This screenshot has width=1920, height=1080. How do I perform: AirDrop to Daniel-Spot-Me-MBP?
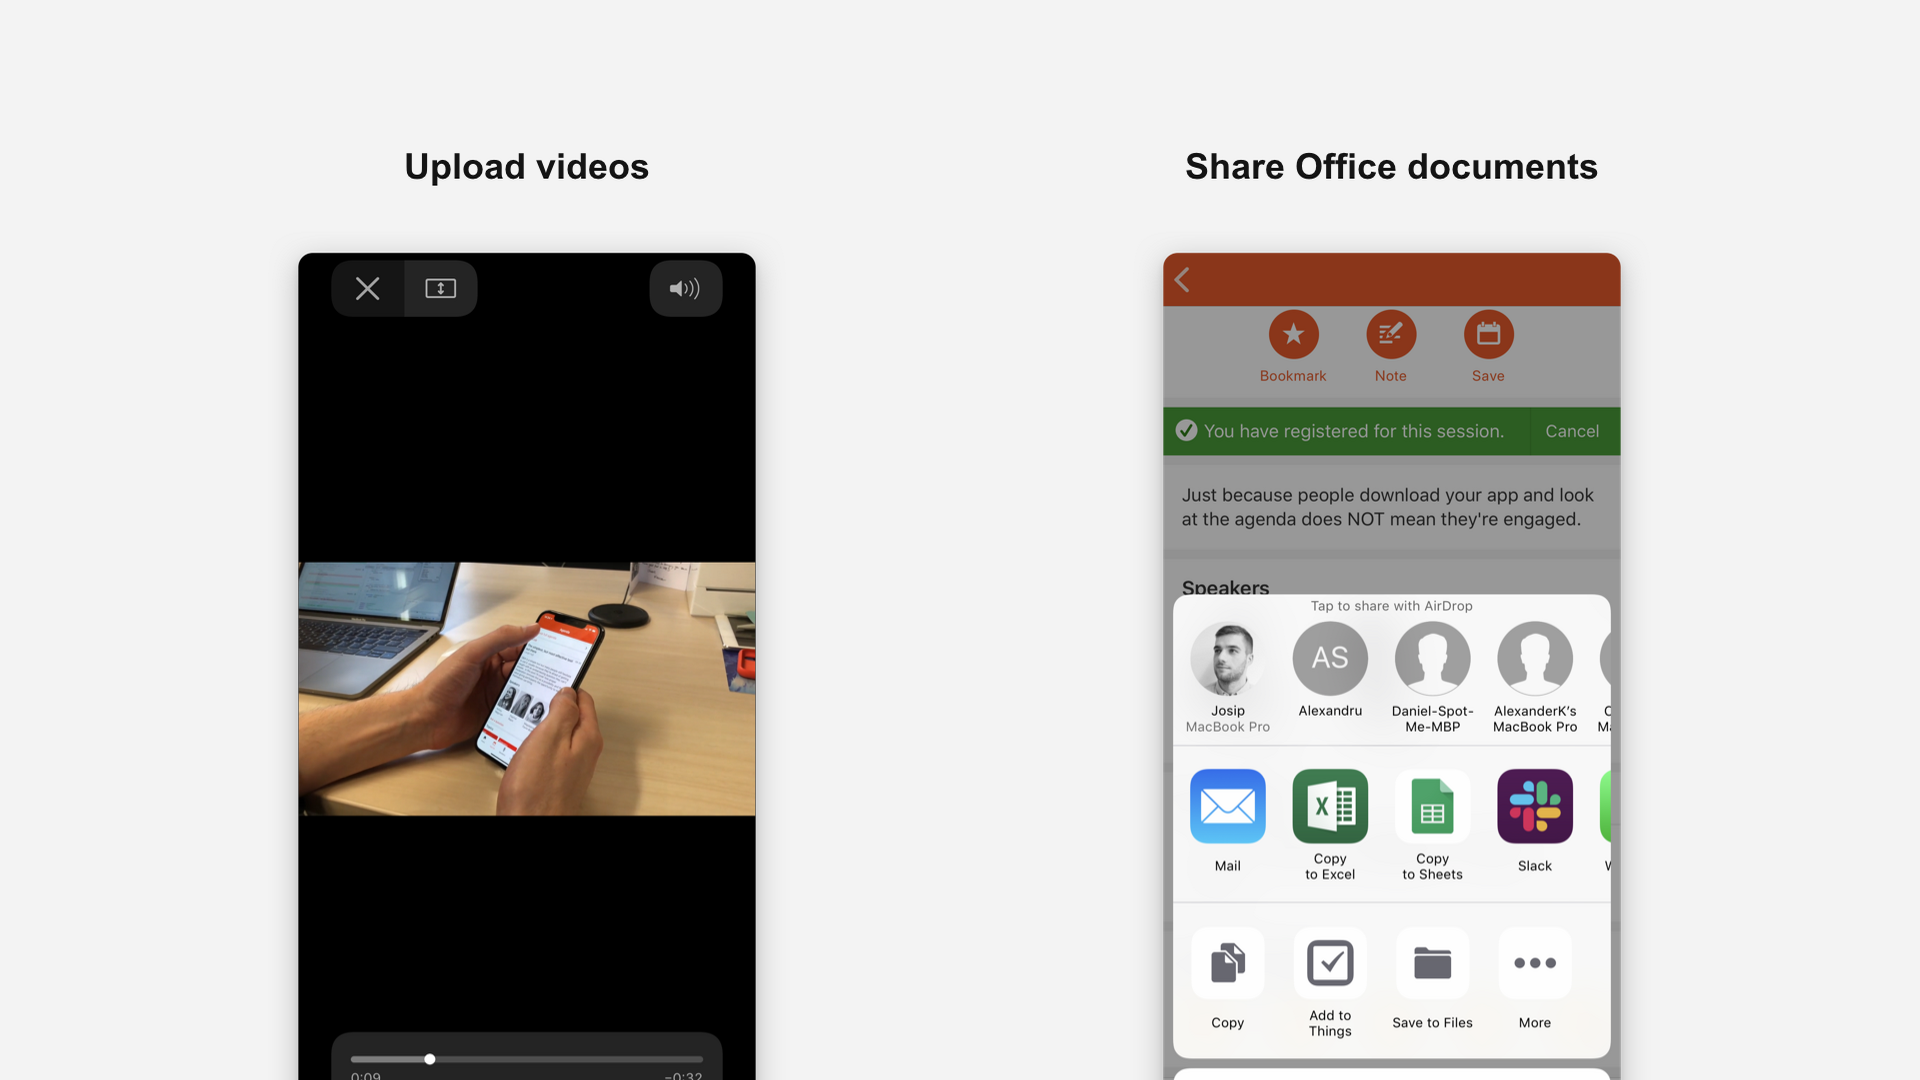[1432, 659]
